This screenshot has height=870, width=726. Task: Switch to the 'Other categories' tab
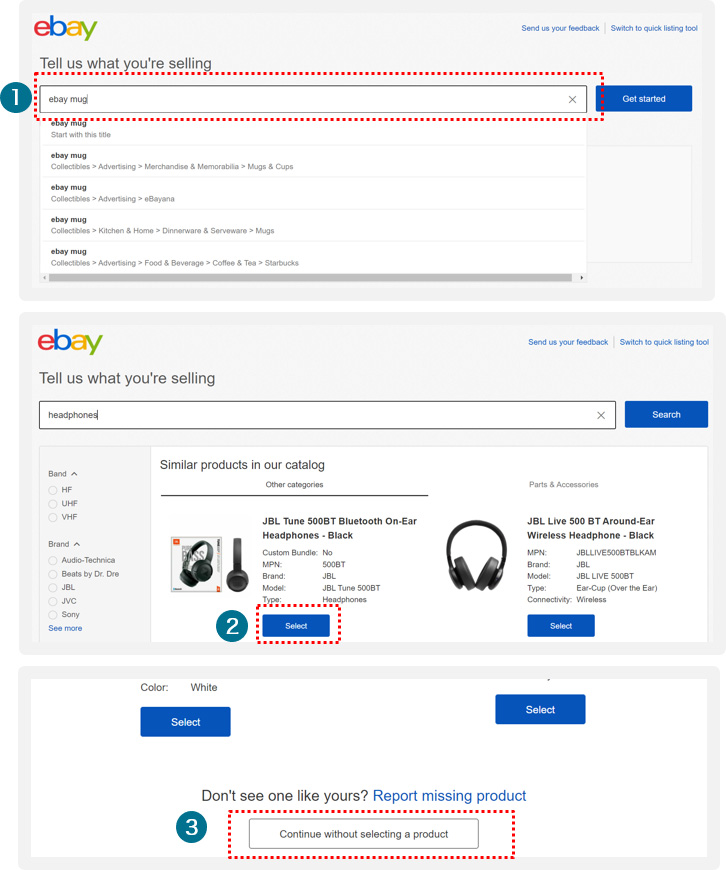(294, 485)
